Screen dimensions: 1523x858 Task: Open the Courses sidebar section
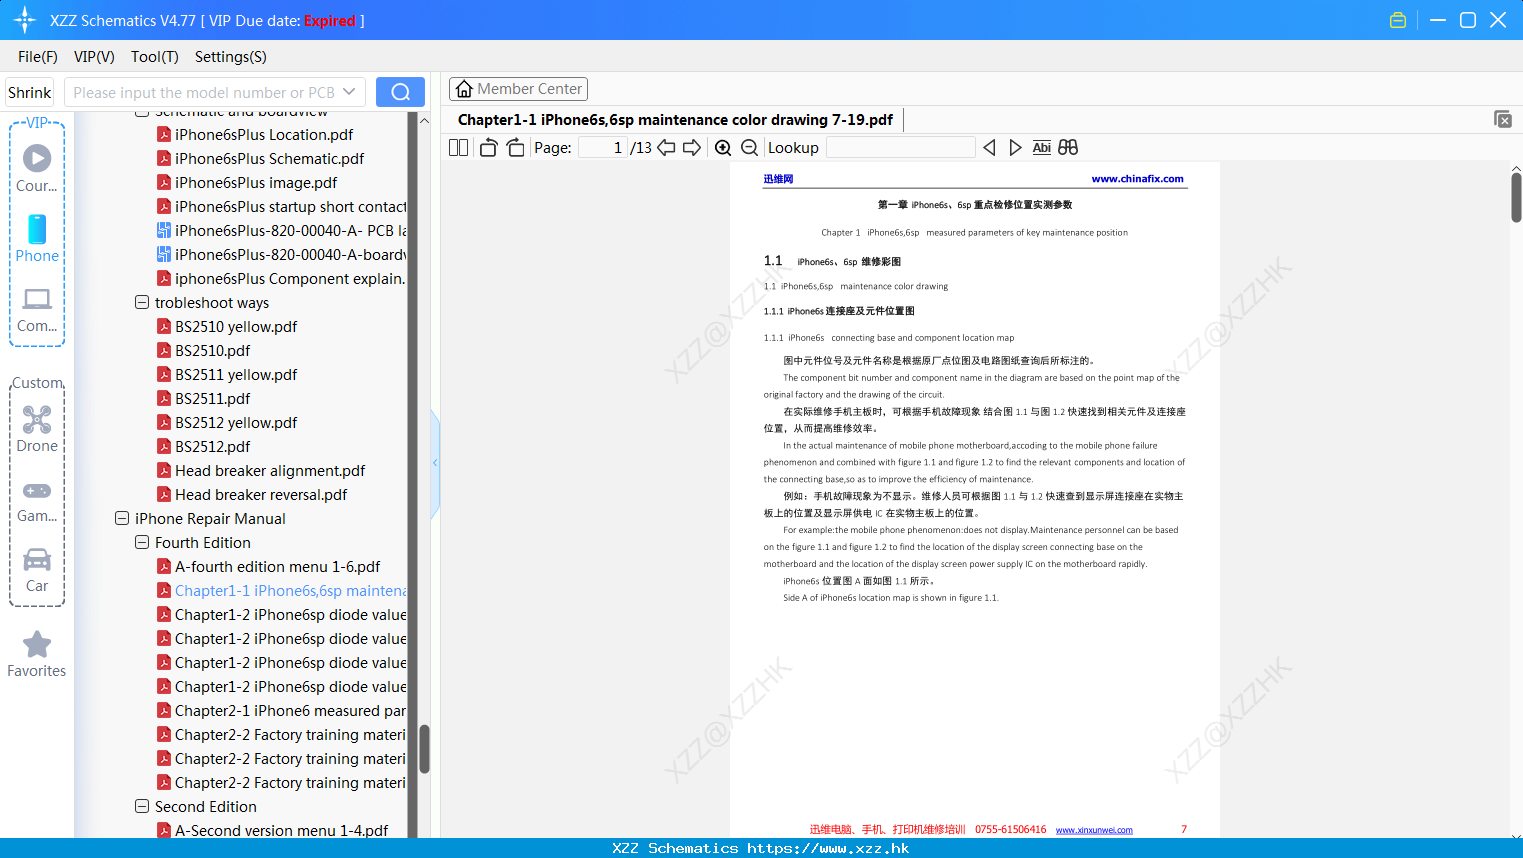(x=37, y=168)
